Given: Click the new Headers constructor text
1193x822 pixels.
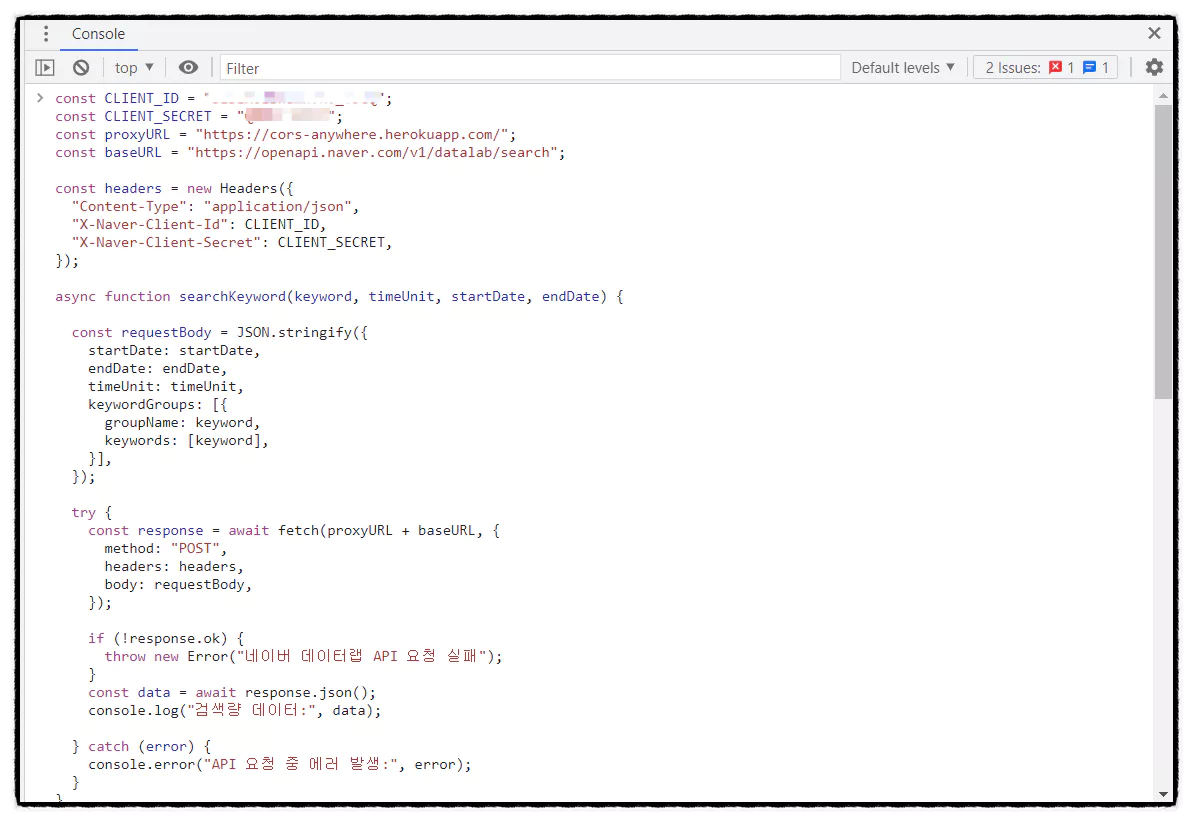Looking at the screenshot, I should [x=240, y=189].
